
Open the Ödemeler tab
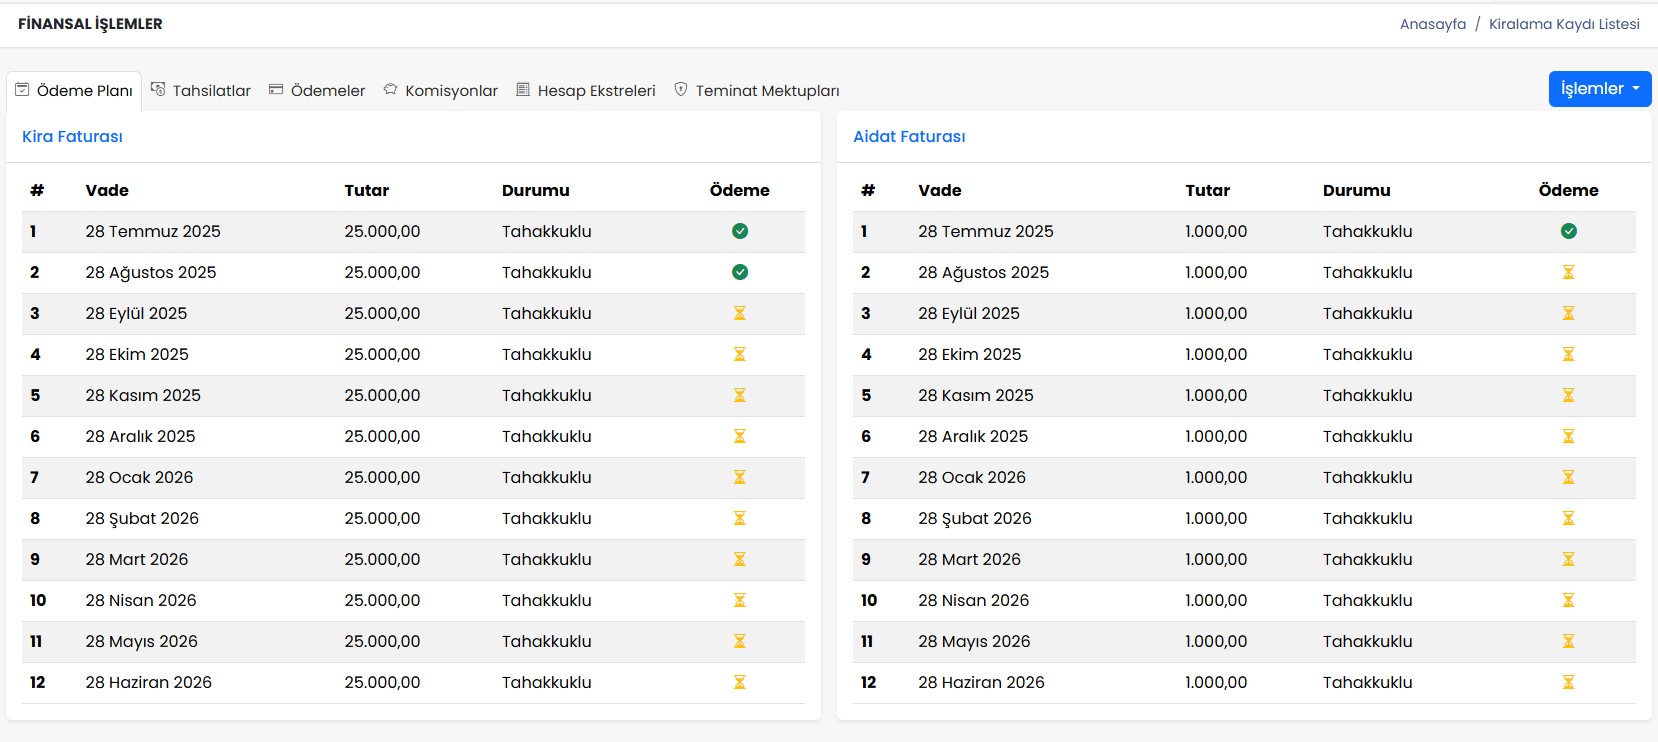pos(317,91)
